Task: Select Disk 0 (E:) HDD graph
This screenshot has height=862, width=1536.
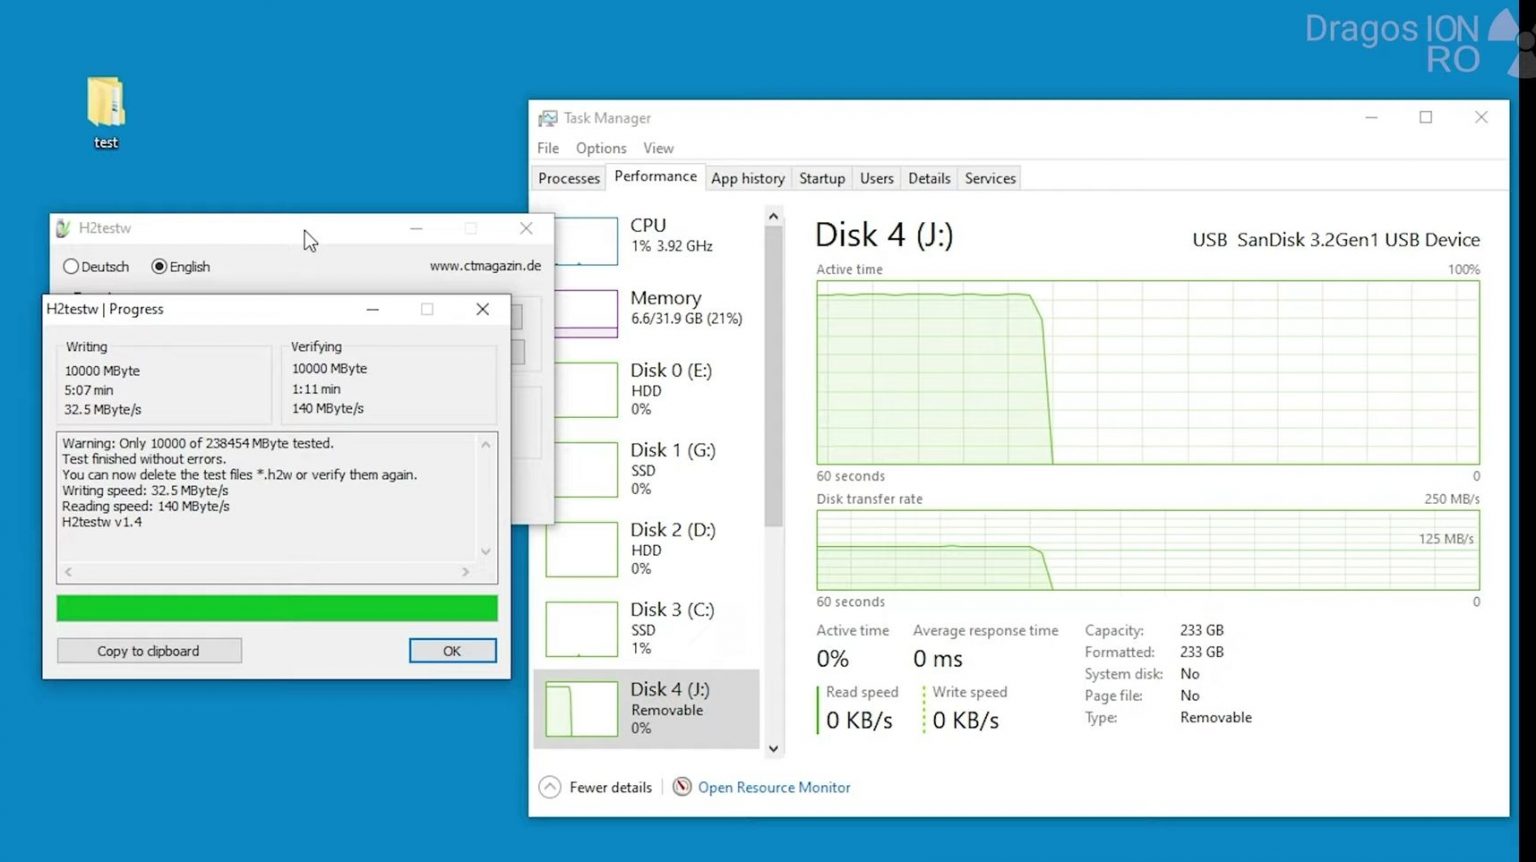Action: [582, 389]
